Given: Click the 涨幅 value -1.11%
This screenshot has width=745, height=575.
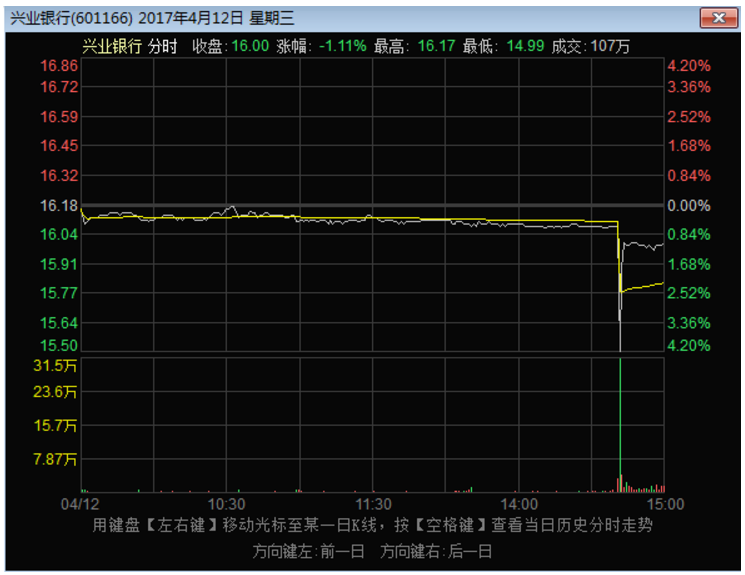Looking at the screenshot, I should (x=343, y=46).
